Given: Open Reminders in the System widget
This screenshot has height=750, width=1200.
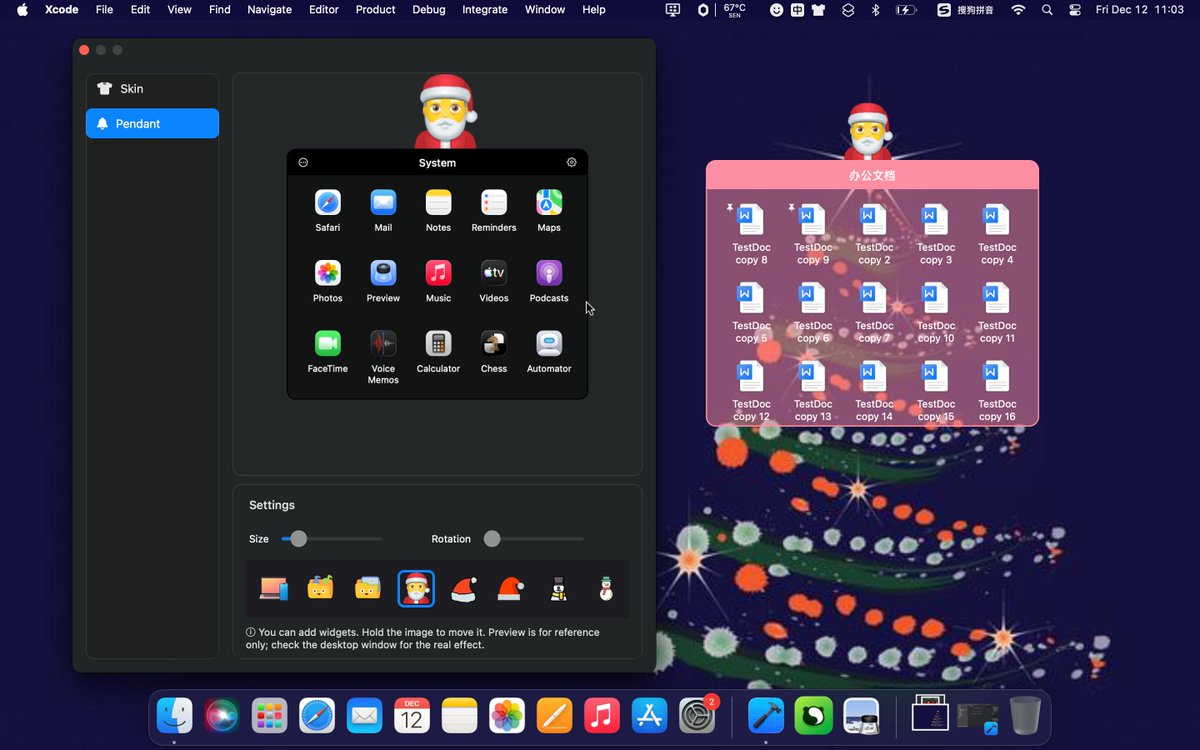Looking at the screenshot, I should 494,203.
